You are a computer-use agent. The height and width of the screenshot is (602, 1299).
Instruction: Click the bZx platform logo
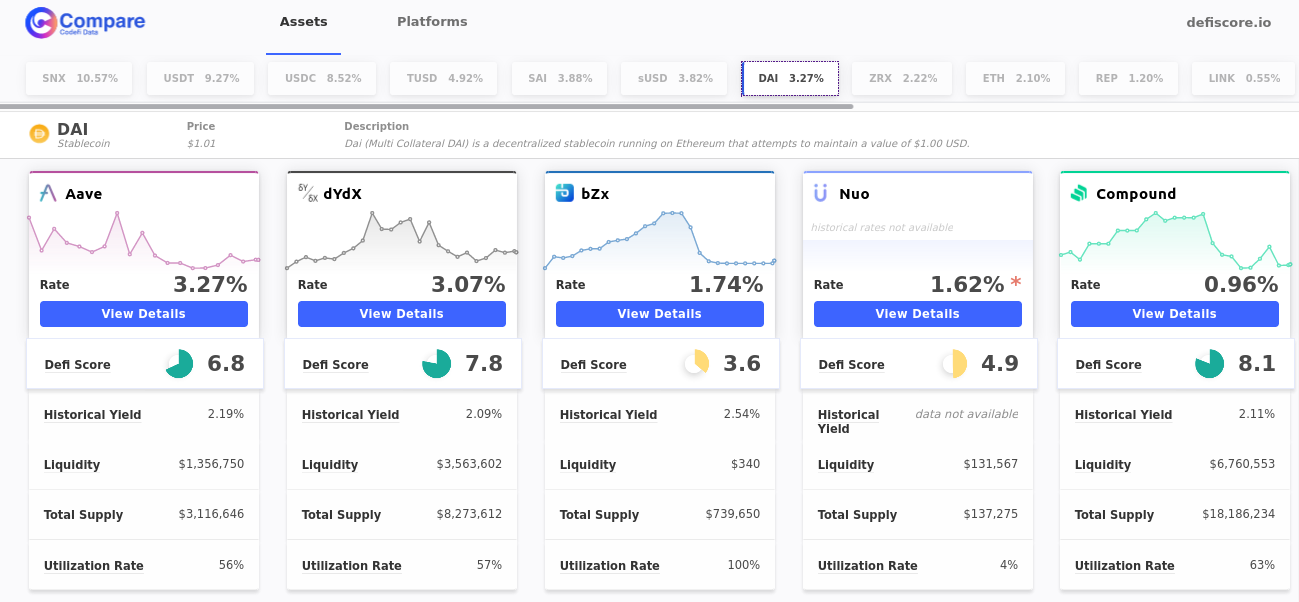[x=562, y=193]
